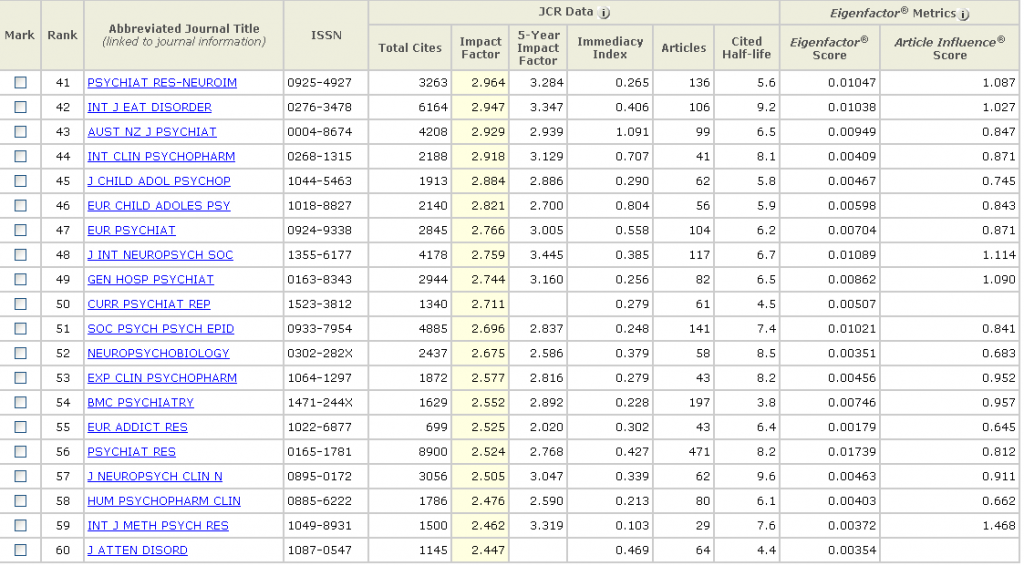Open the EUR PSYCHIAT journal link
Screen dimensions: 1024x566
131,230
